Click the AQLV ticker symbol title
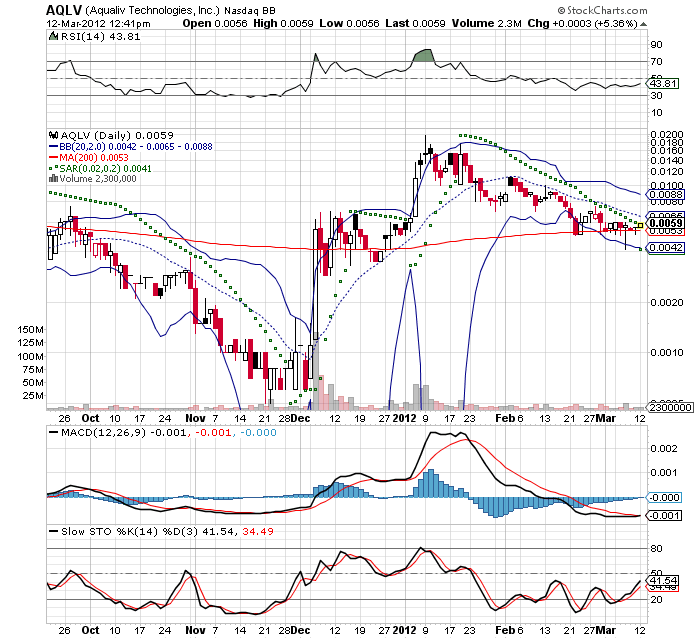 click(x=61, y=8)
